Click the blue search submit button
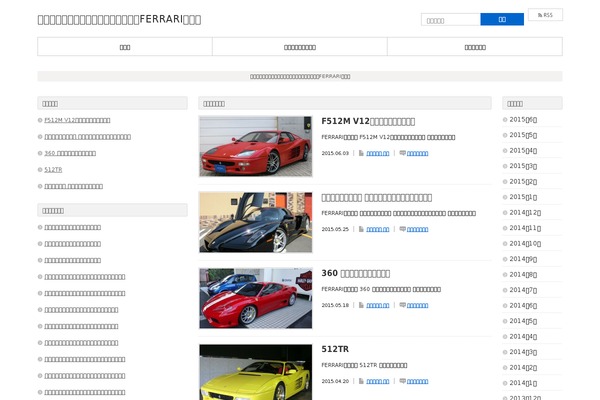 click(502, 20)
